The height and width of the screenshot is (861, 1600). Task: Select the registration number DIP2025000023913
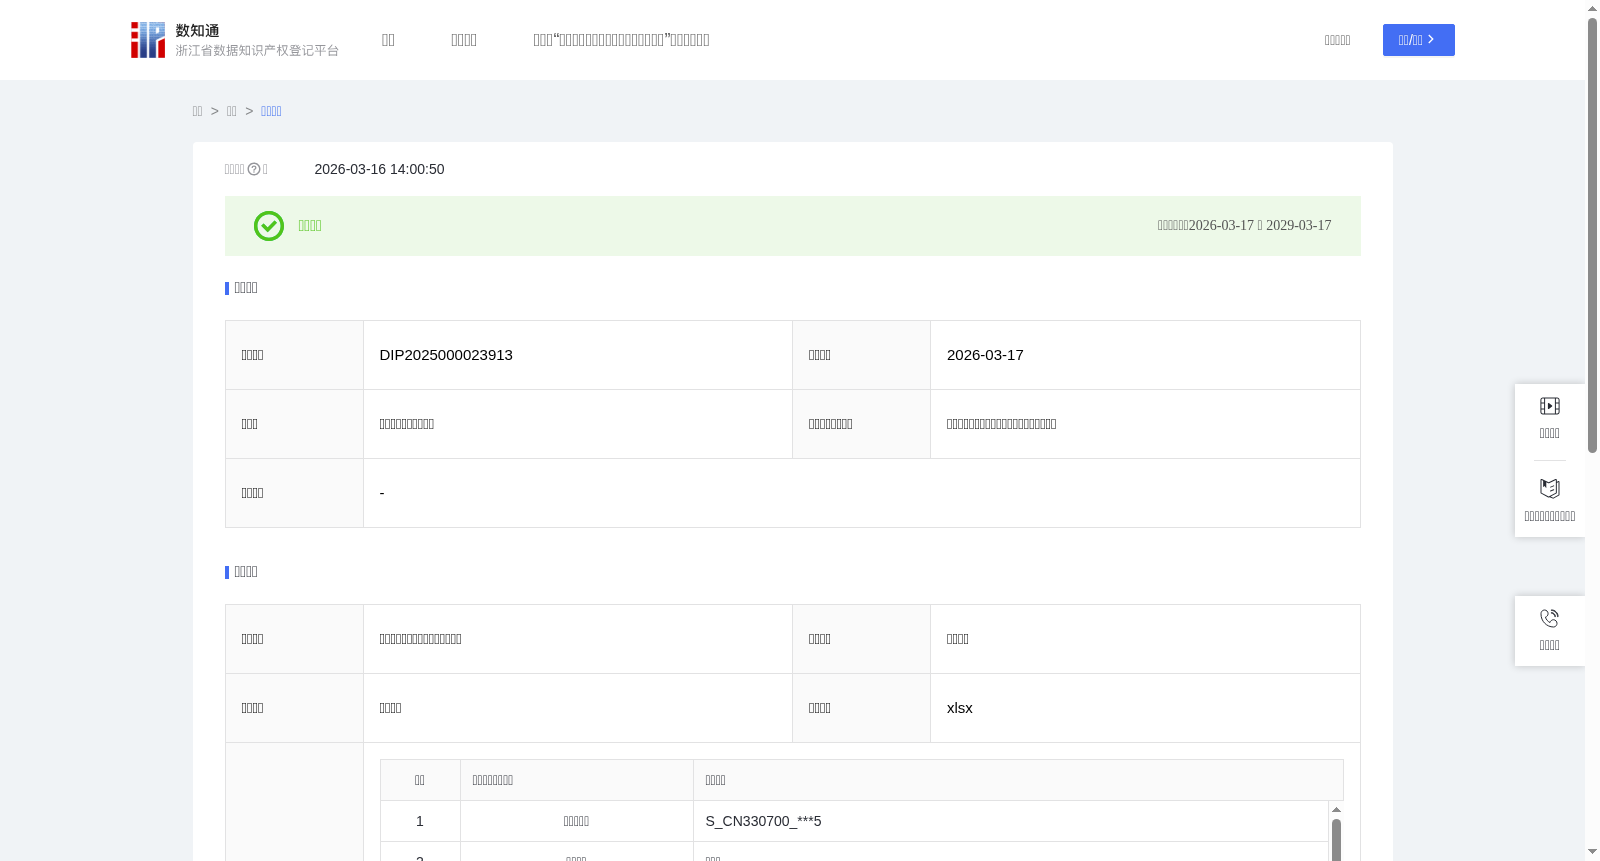pos(446,355)
